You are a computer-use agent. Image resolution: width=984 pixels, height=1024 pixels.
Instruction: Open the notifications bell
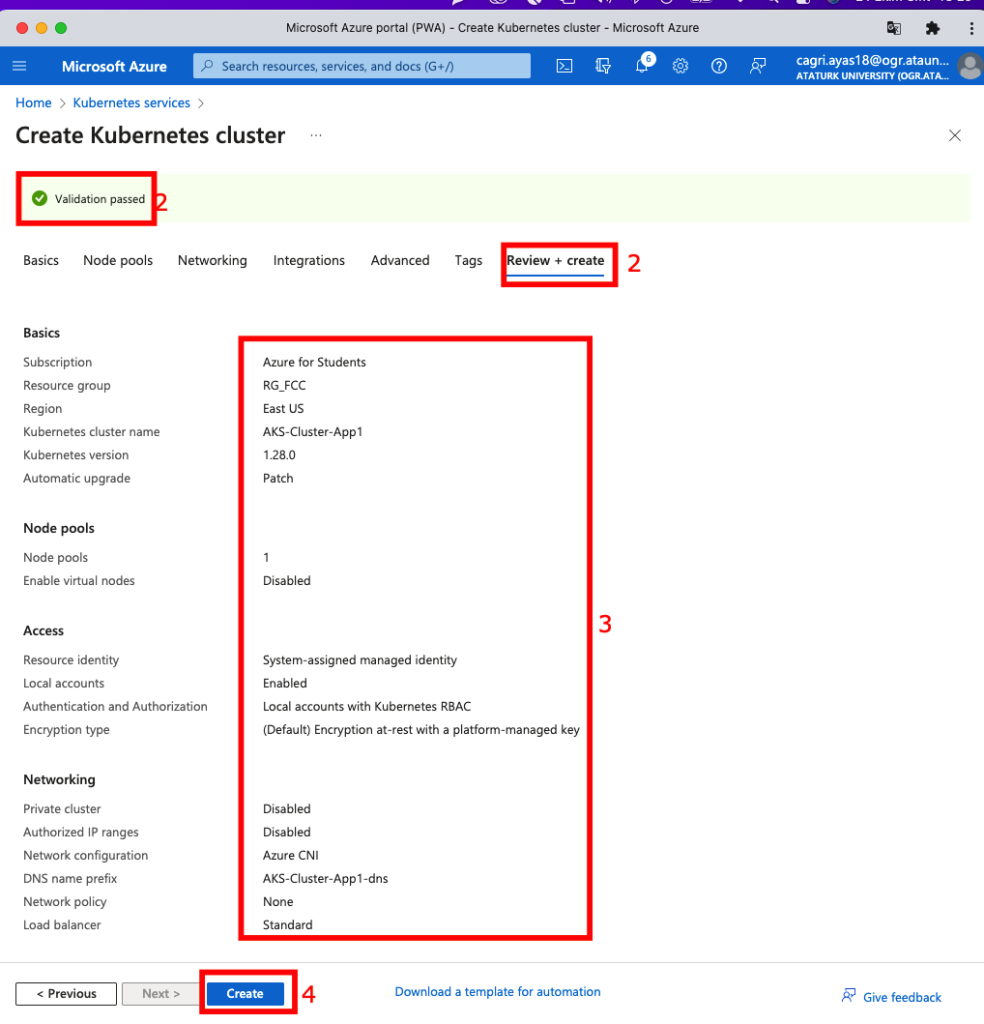point(642,66)
